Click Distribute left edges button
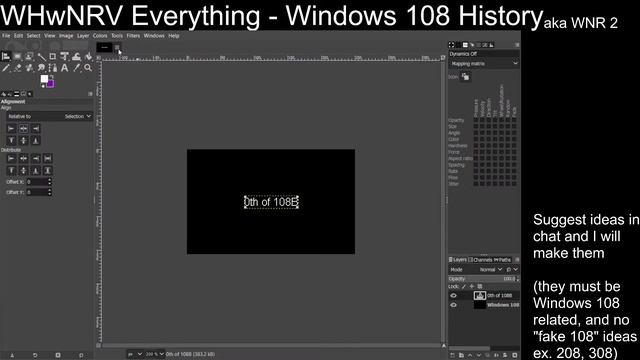This screenshot has height=360, width=640. pos(11,158)
